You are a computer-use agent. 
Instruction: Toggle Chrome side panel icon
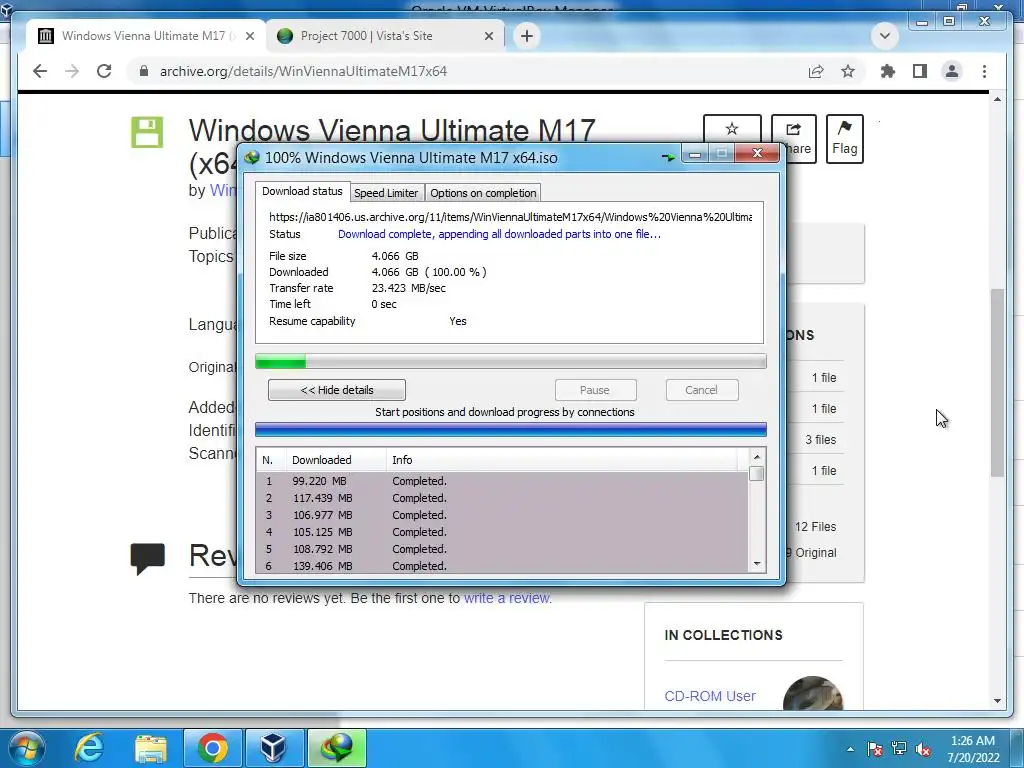920,71
